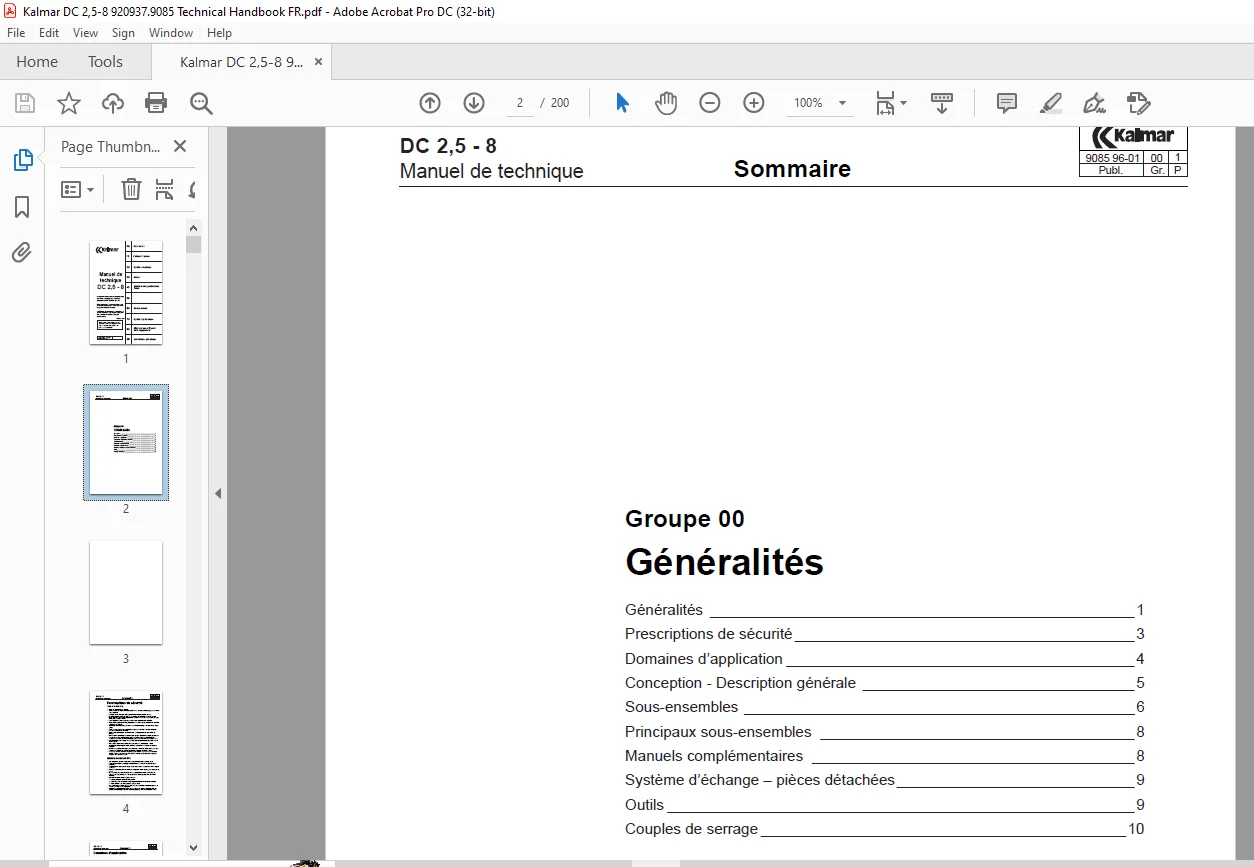The width and height of the screenshot is (1254, 867).
Task: Open the Edit menu
Action: click(x=49, y=33)
